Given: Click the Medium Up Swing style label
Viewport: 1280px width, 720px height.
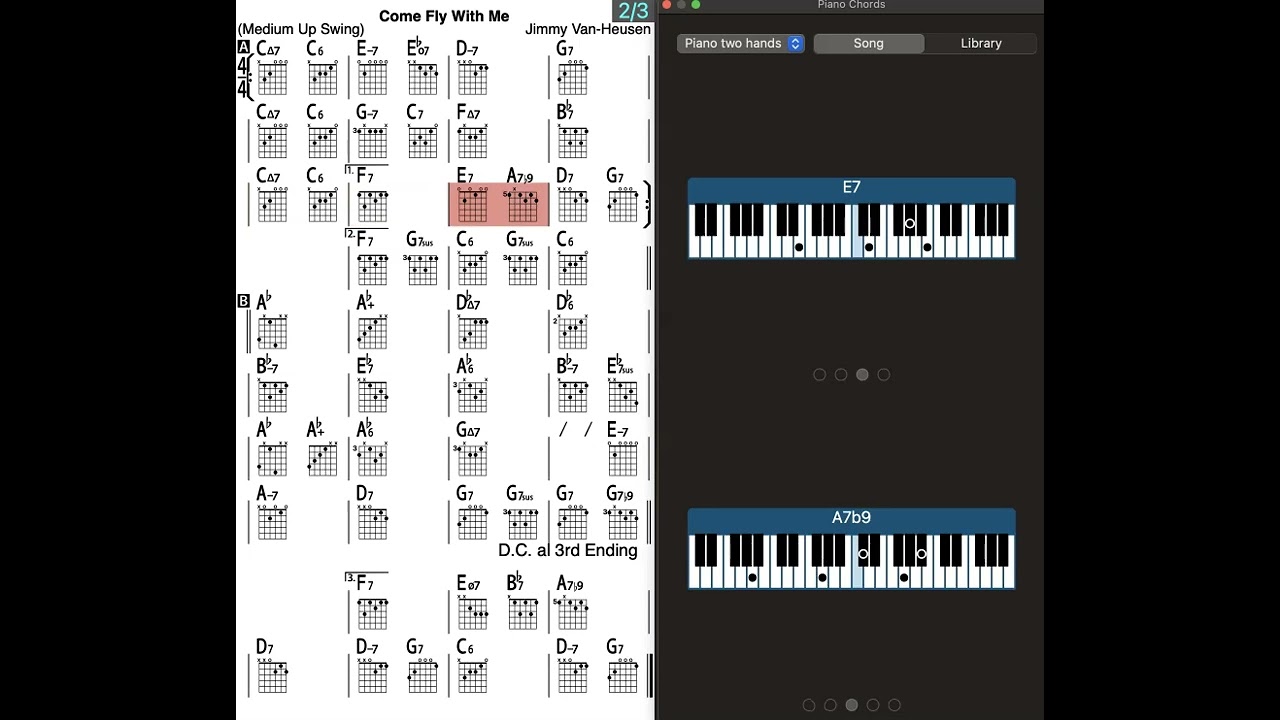Looking at the screenshot, I should pos(301,29).
